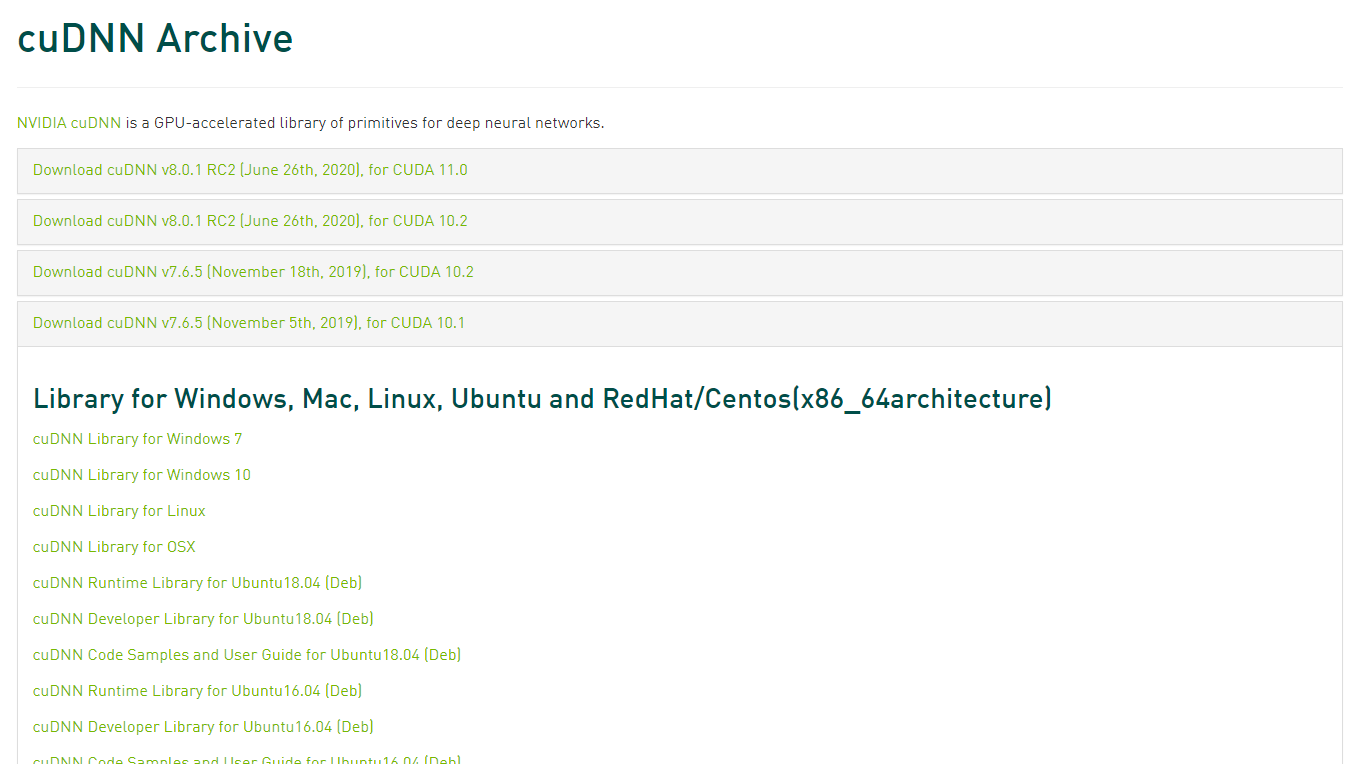Open the NVIDIA cuDNN link
The width and height of the screenshot is (1361, 764).
(x=69, y=123)
